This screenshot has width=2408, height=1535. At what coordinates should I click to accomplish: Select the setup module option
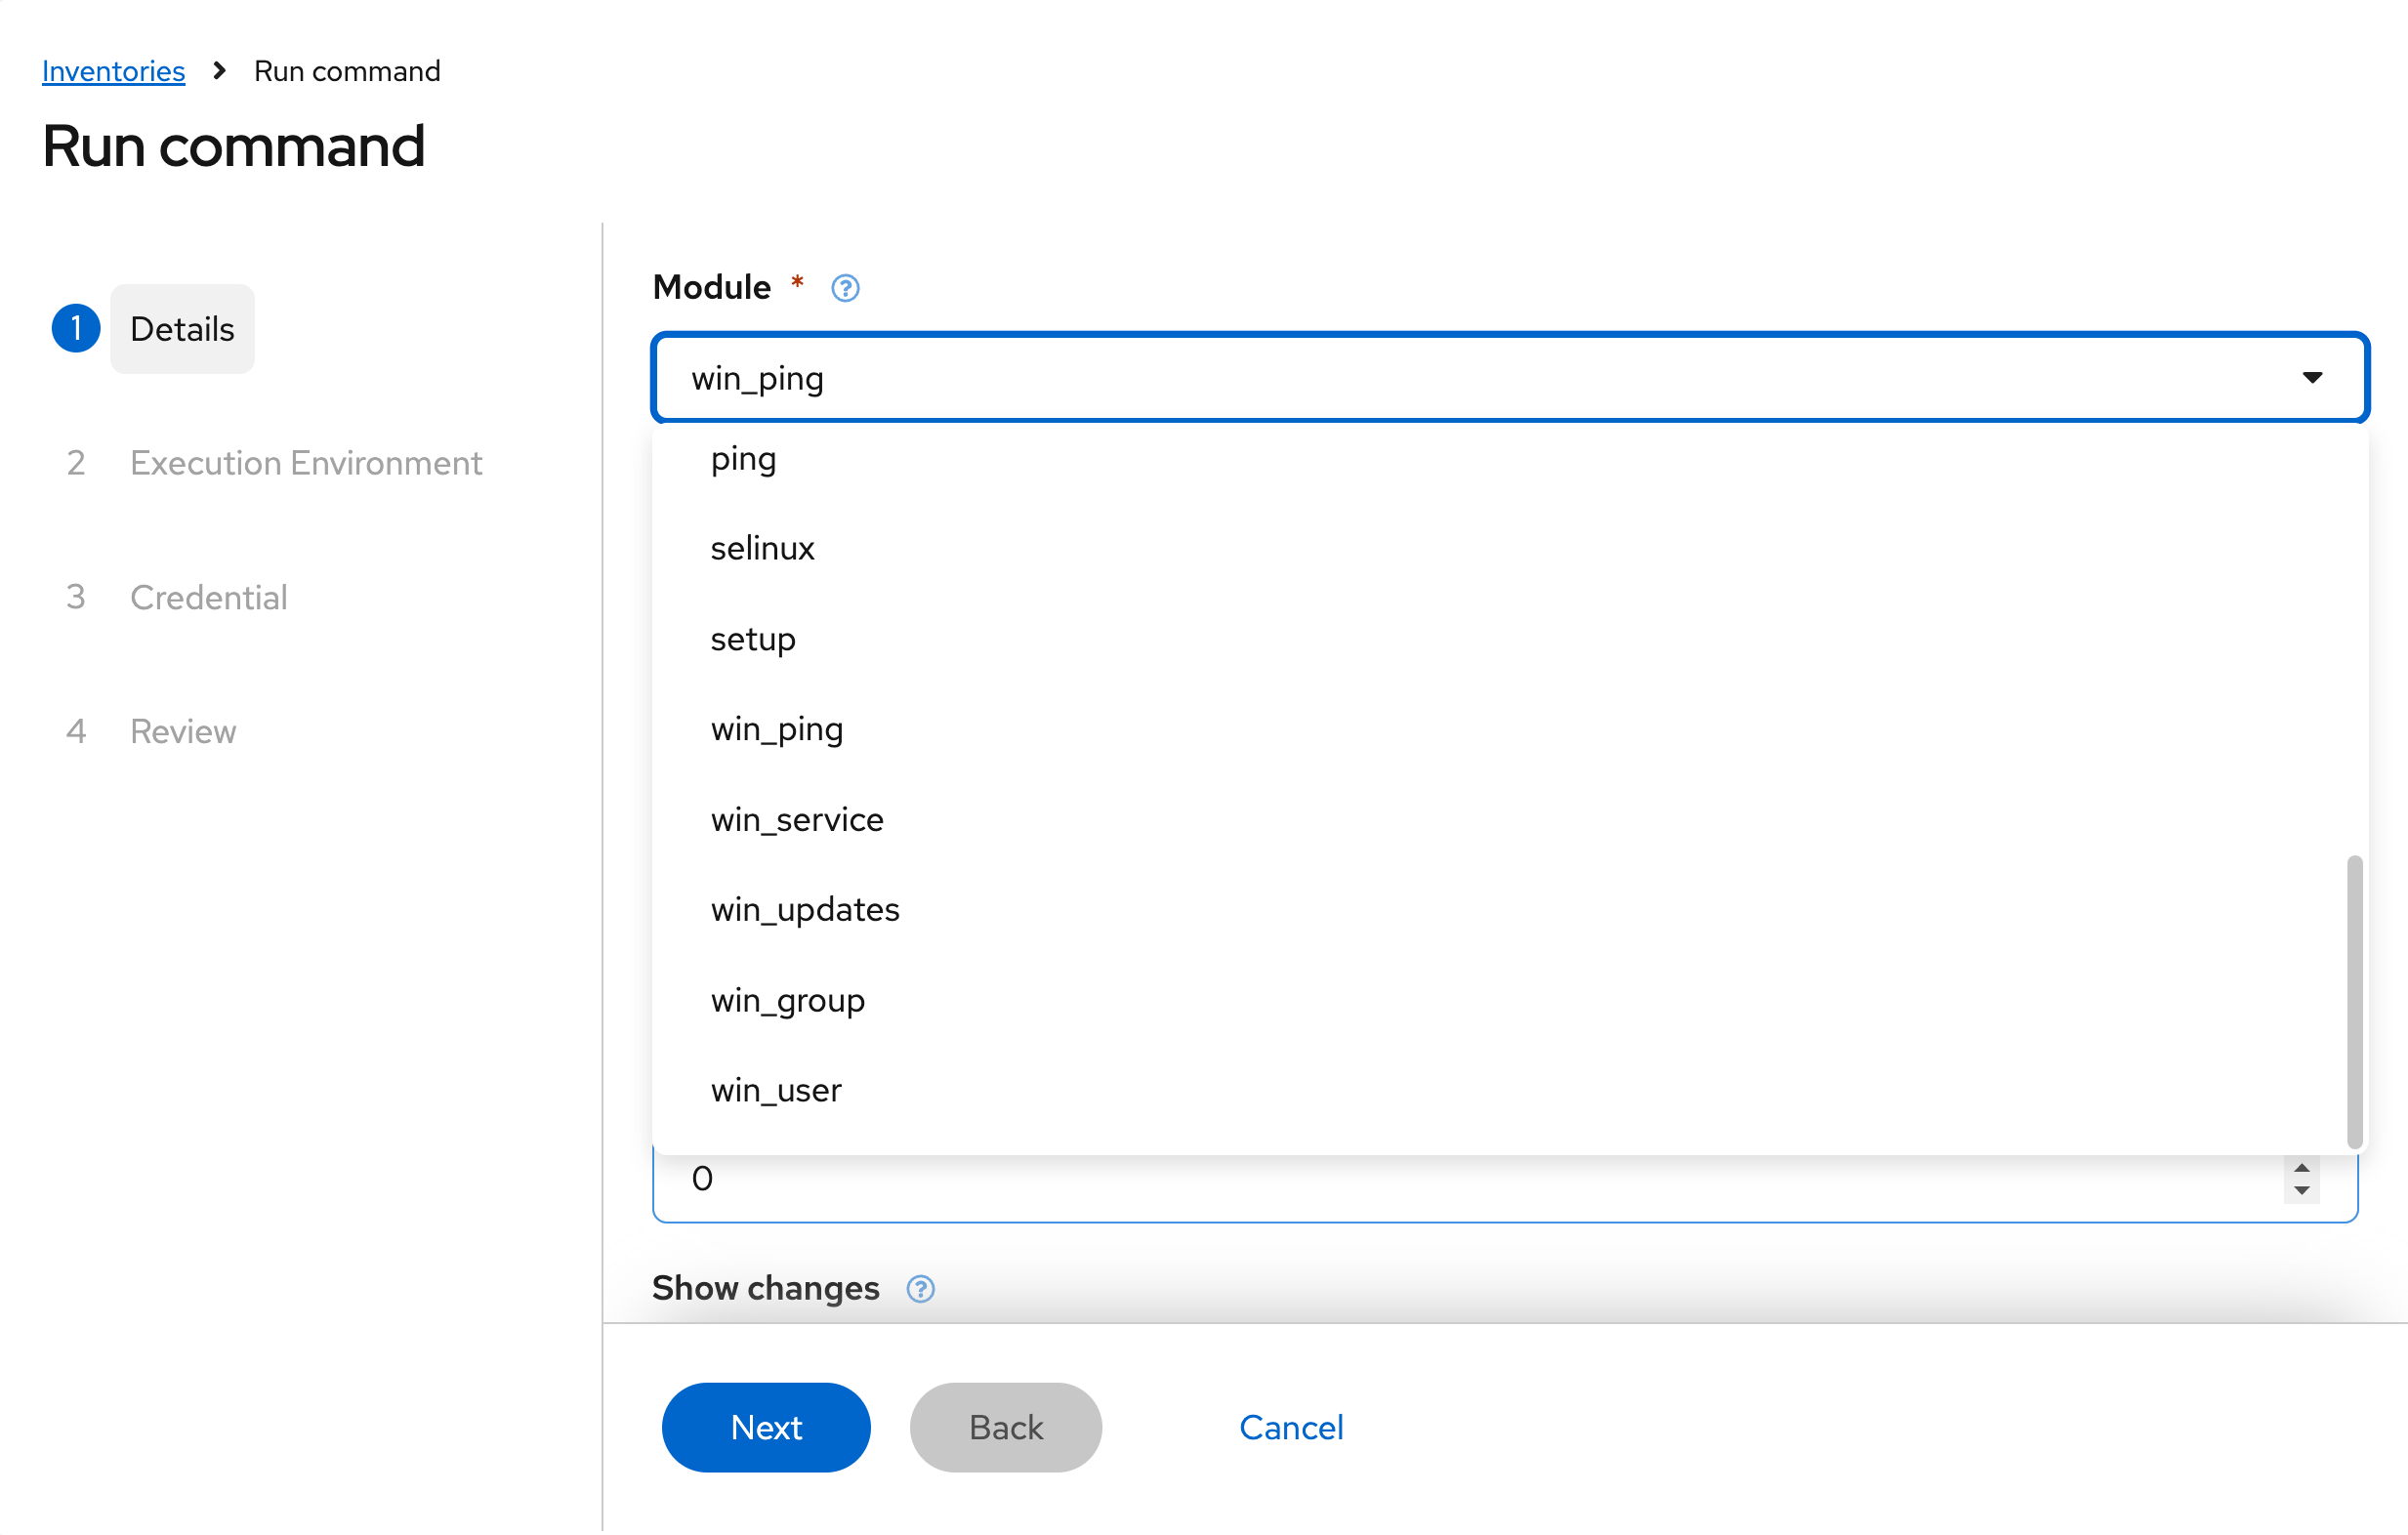coord(753,640)
